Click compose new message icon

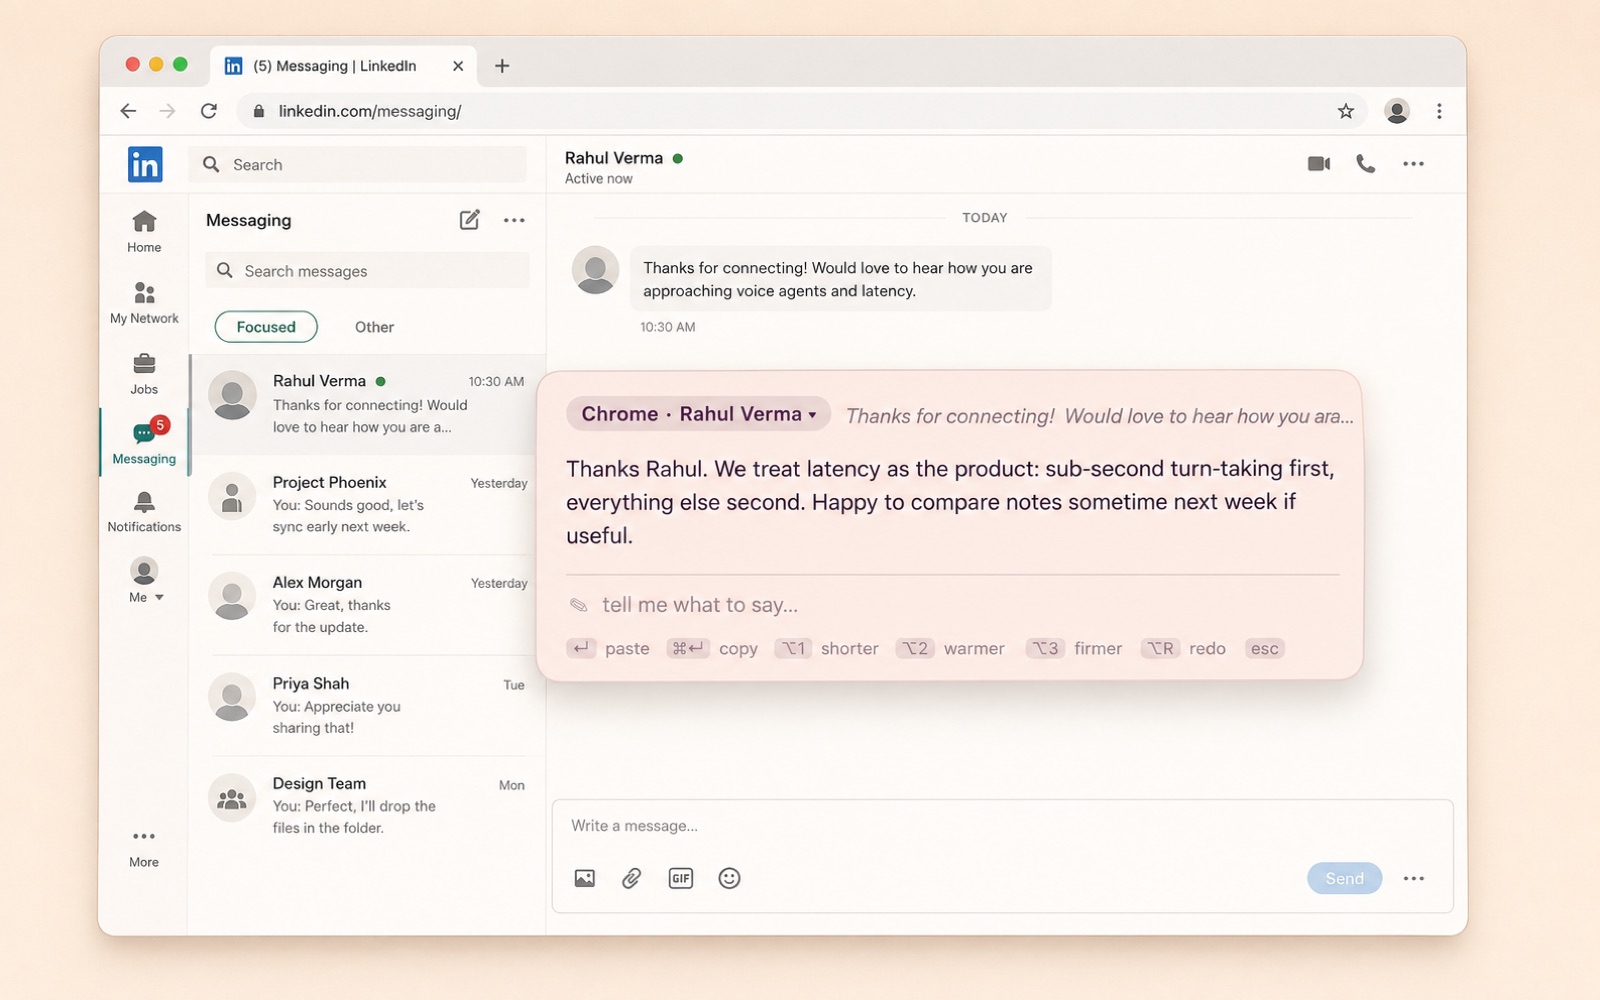pos(469,220)
